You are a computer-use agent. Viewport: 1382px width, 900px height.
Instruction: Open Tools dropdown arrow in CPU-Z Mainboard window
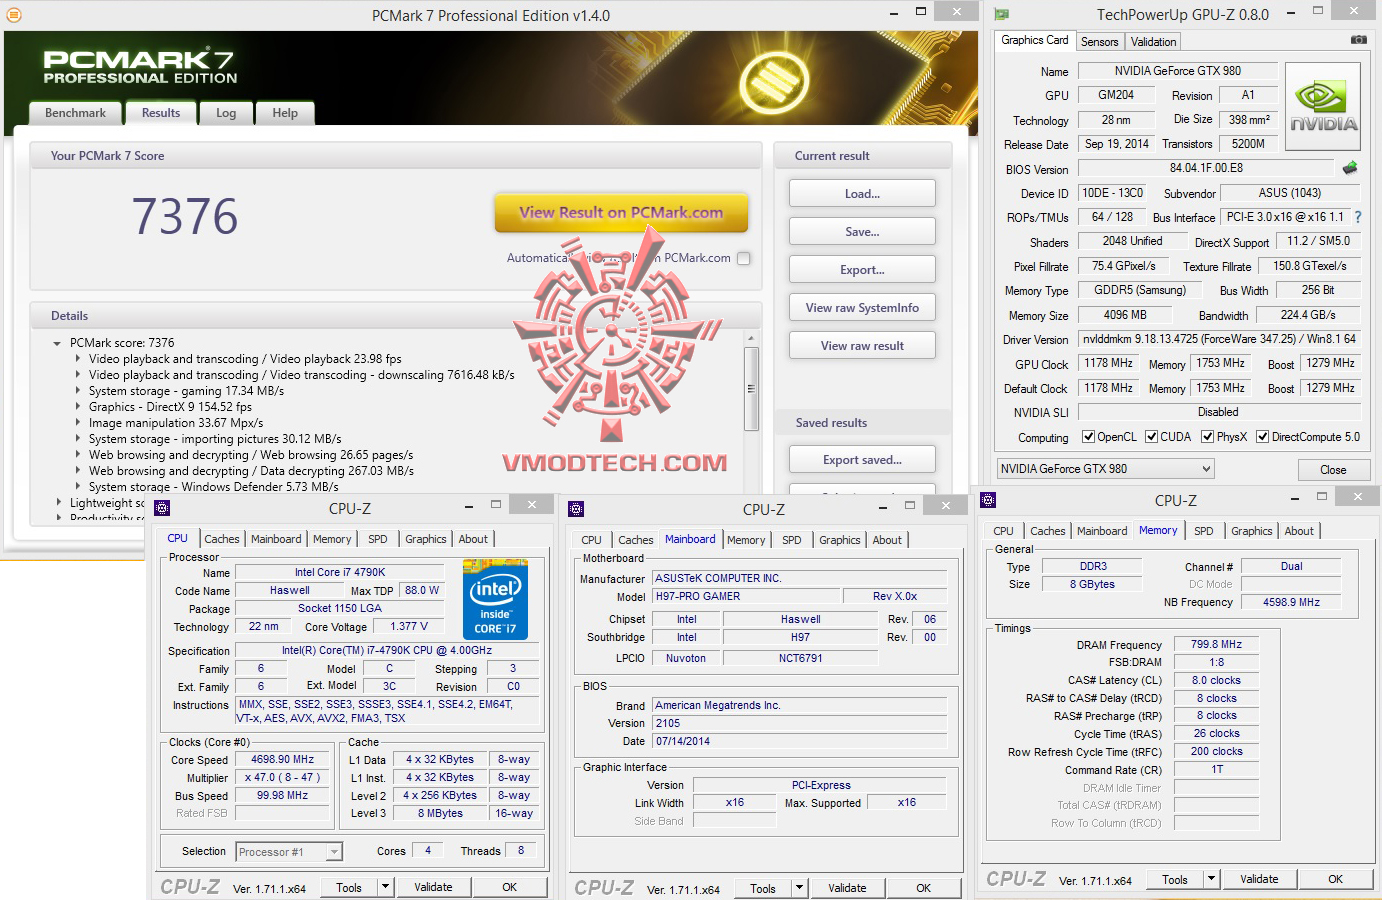coord(799,888)
